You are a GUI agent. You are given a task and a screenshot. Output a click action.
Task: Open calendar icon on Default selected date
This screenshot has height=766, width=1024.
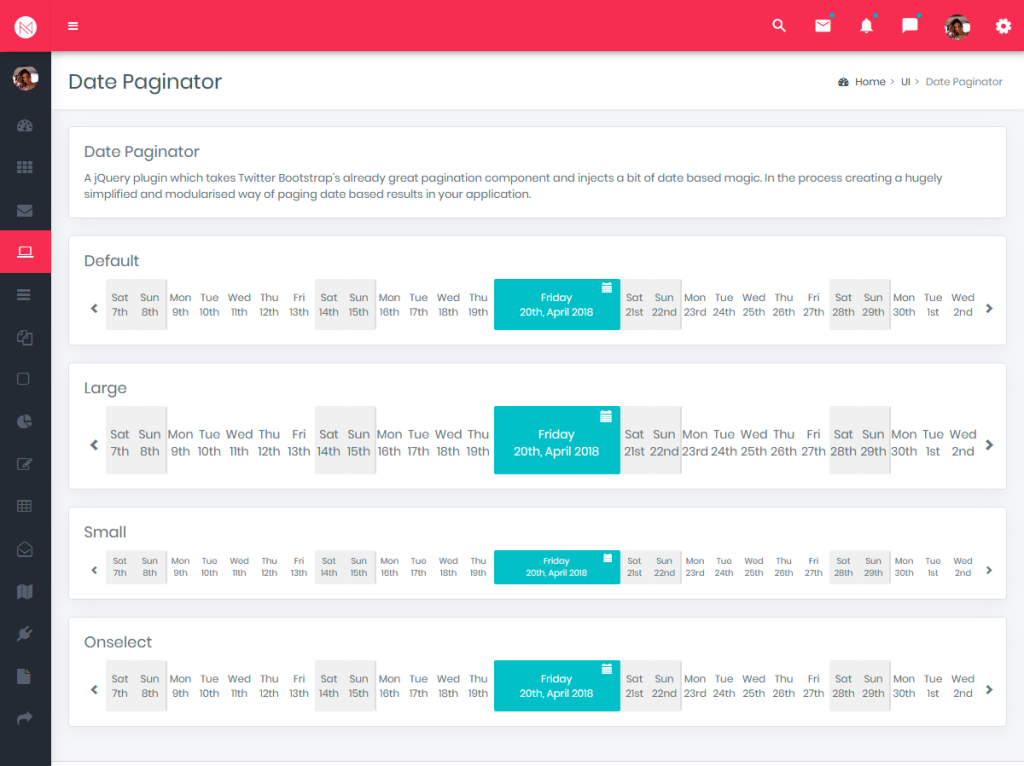click(x=607, y=287)
